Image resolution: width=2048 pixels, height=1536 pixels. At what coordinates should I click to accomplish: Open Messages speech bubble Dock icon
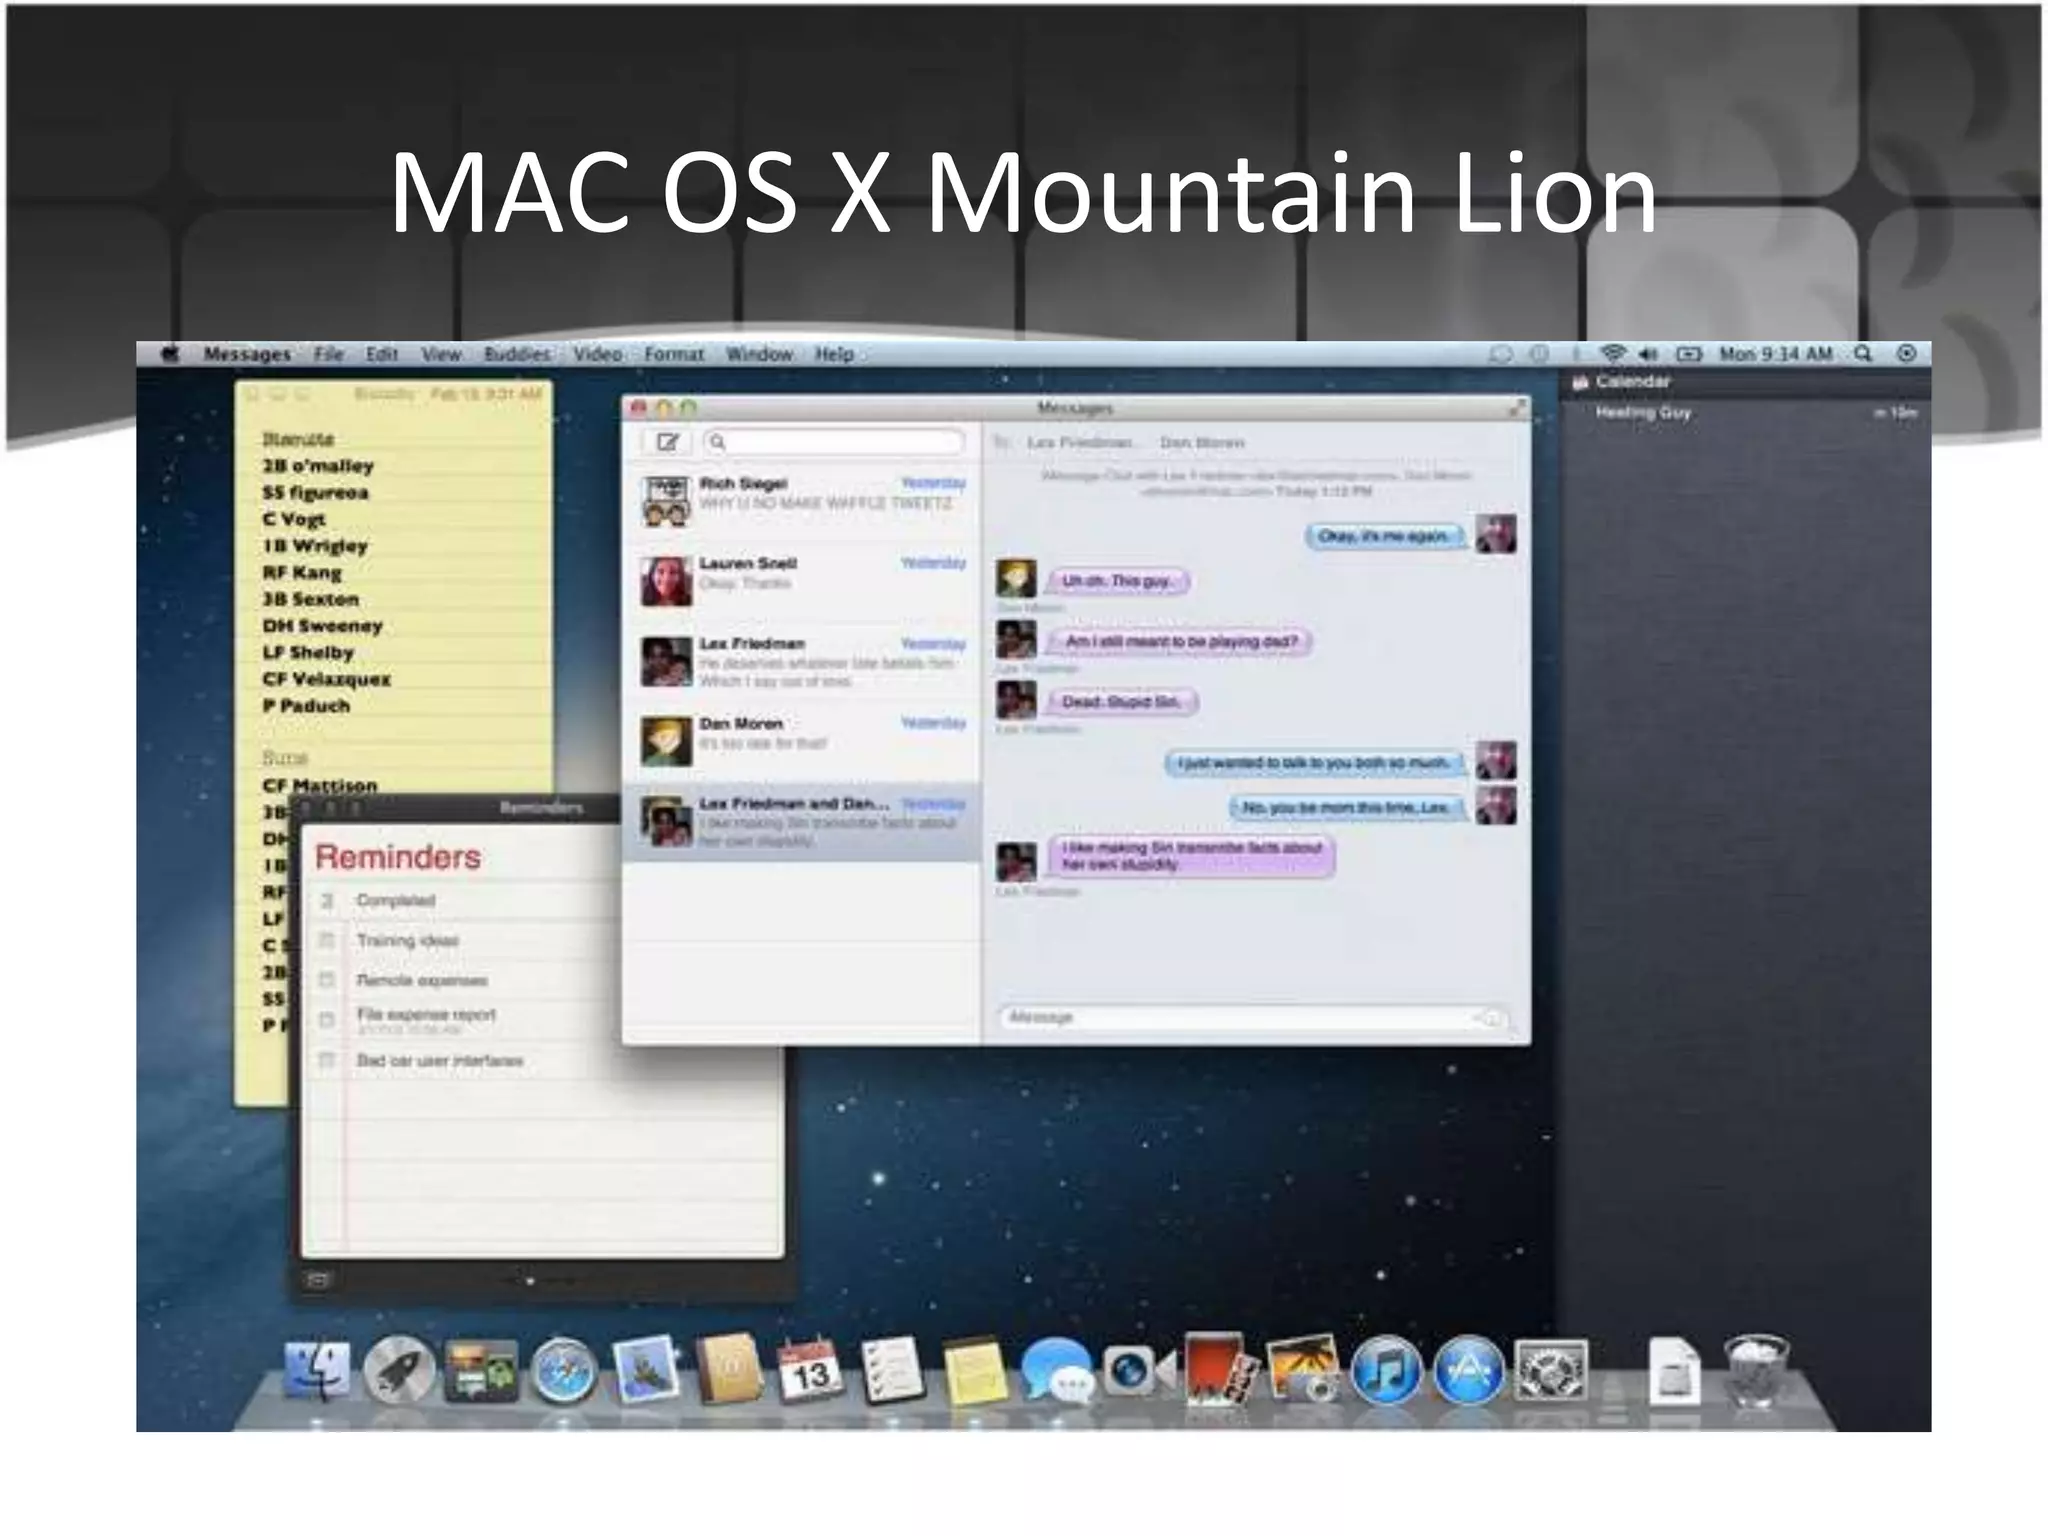pos(1057,1371)
